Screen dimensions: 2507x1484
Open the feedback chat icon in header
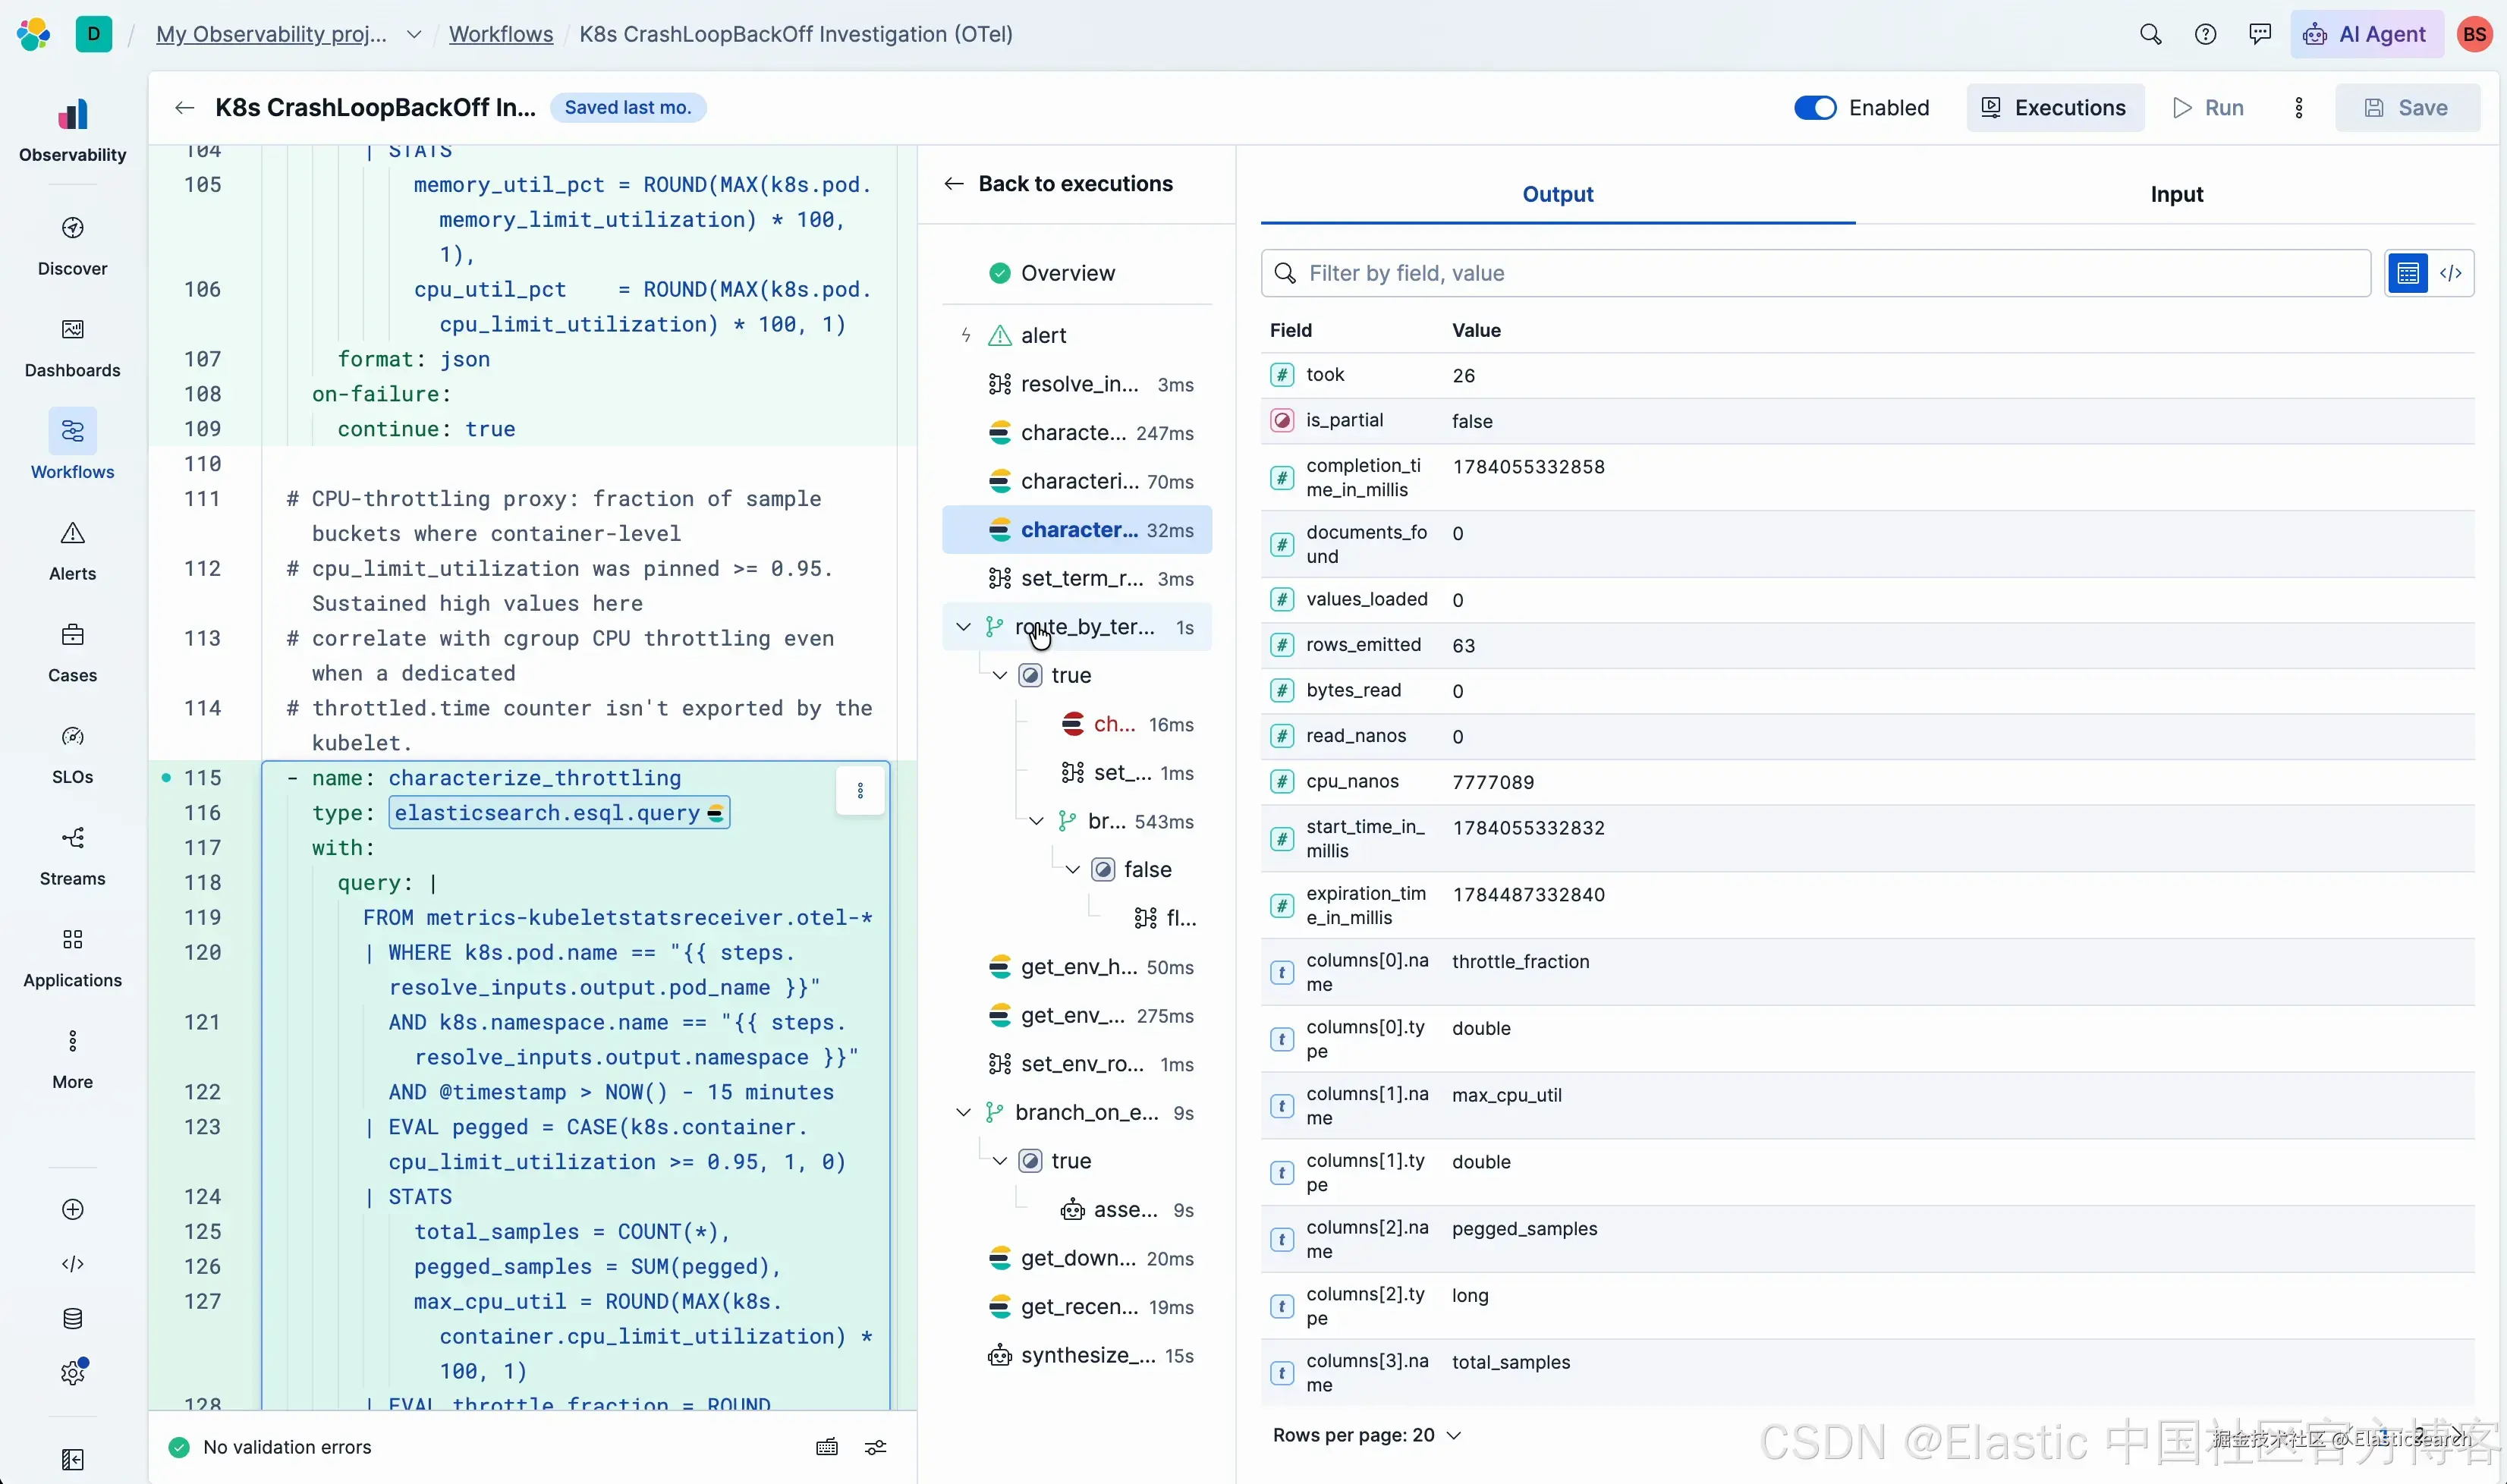(2260, 34)
